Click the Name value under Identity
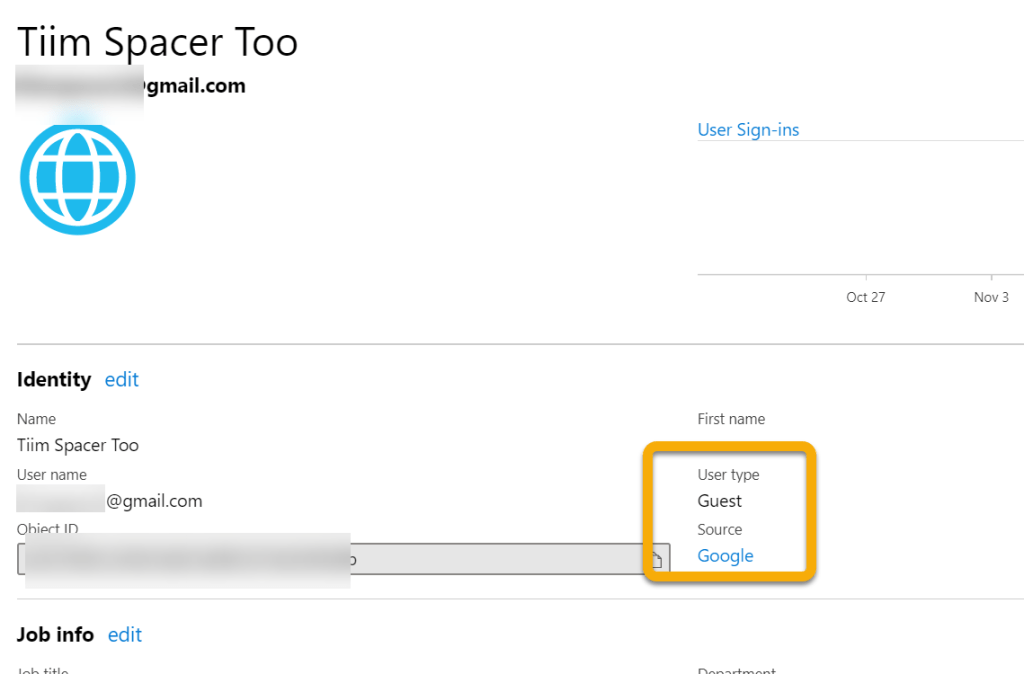This screenshot has width=1024, height=674. click(x=78, y=446)
